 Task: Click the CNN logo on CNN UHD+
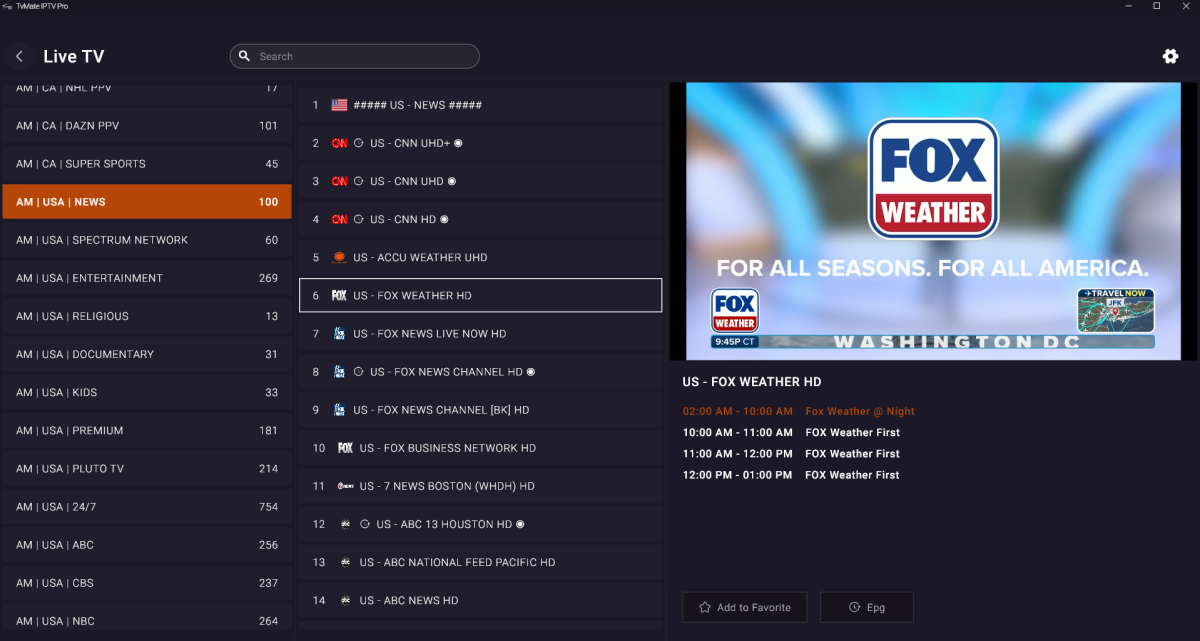click(x=339, y=143)
